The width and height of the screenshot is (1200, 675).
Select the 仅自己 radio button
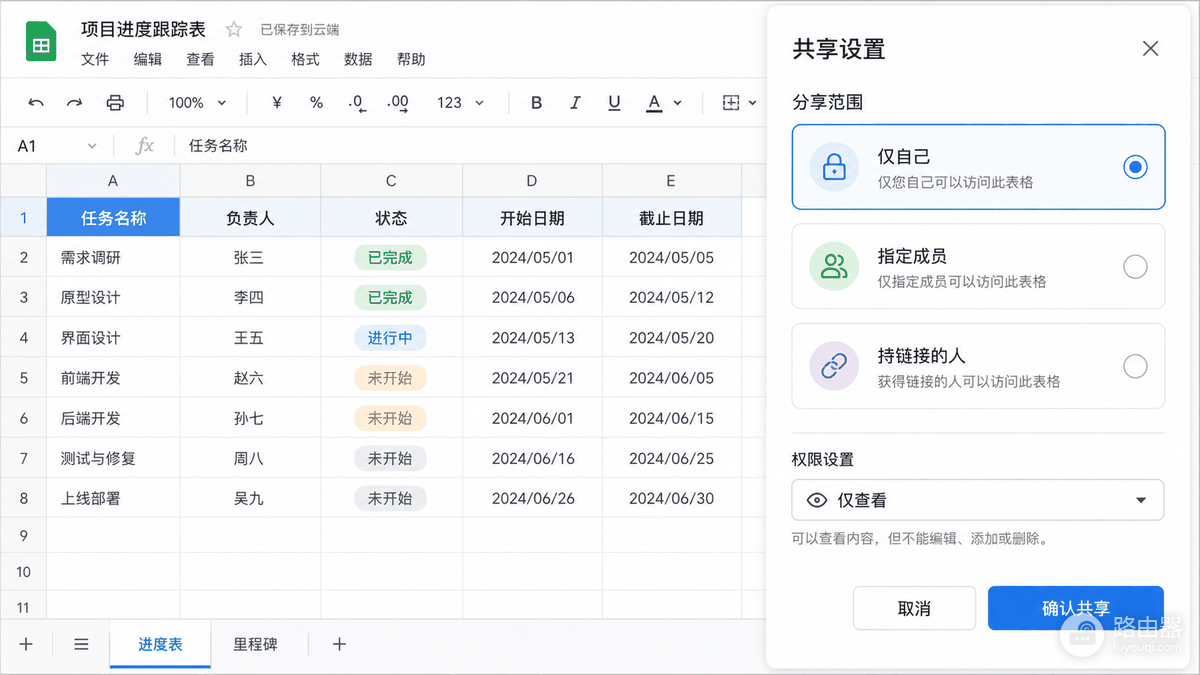(x=1135, y=167)
